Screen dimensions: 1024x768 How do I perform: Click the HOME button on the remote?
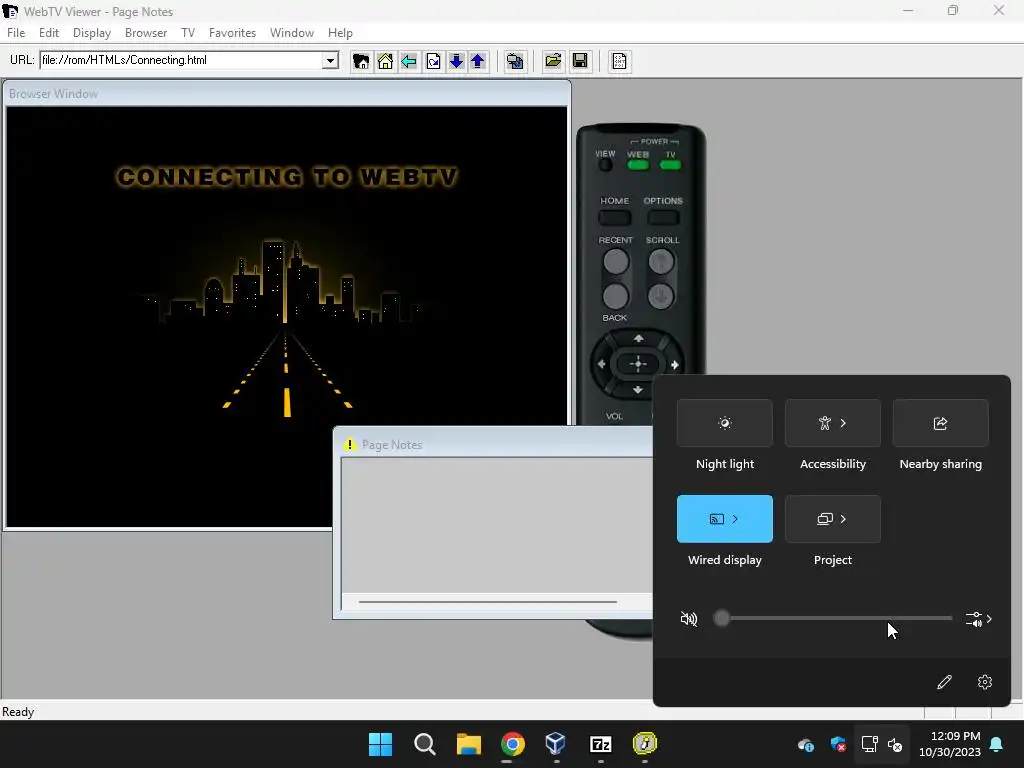pos(615,217)
